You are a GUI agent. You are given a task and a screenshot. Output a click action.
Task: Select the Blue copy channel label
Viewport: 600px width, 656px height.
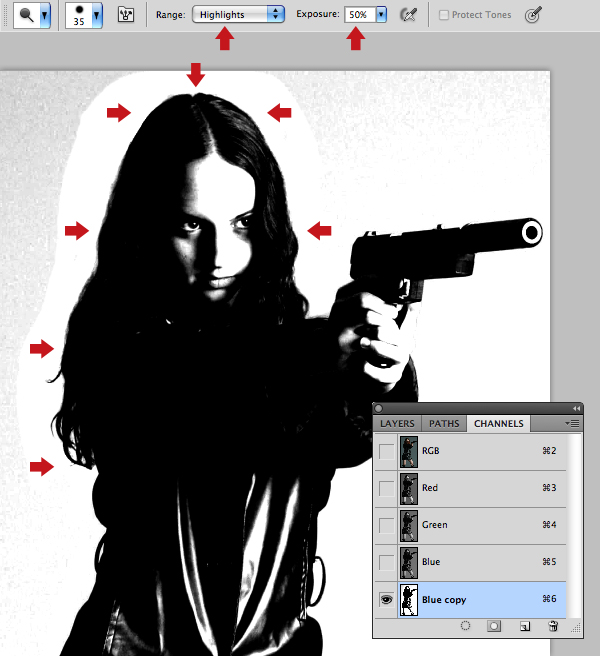[x=444, y=600]
